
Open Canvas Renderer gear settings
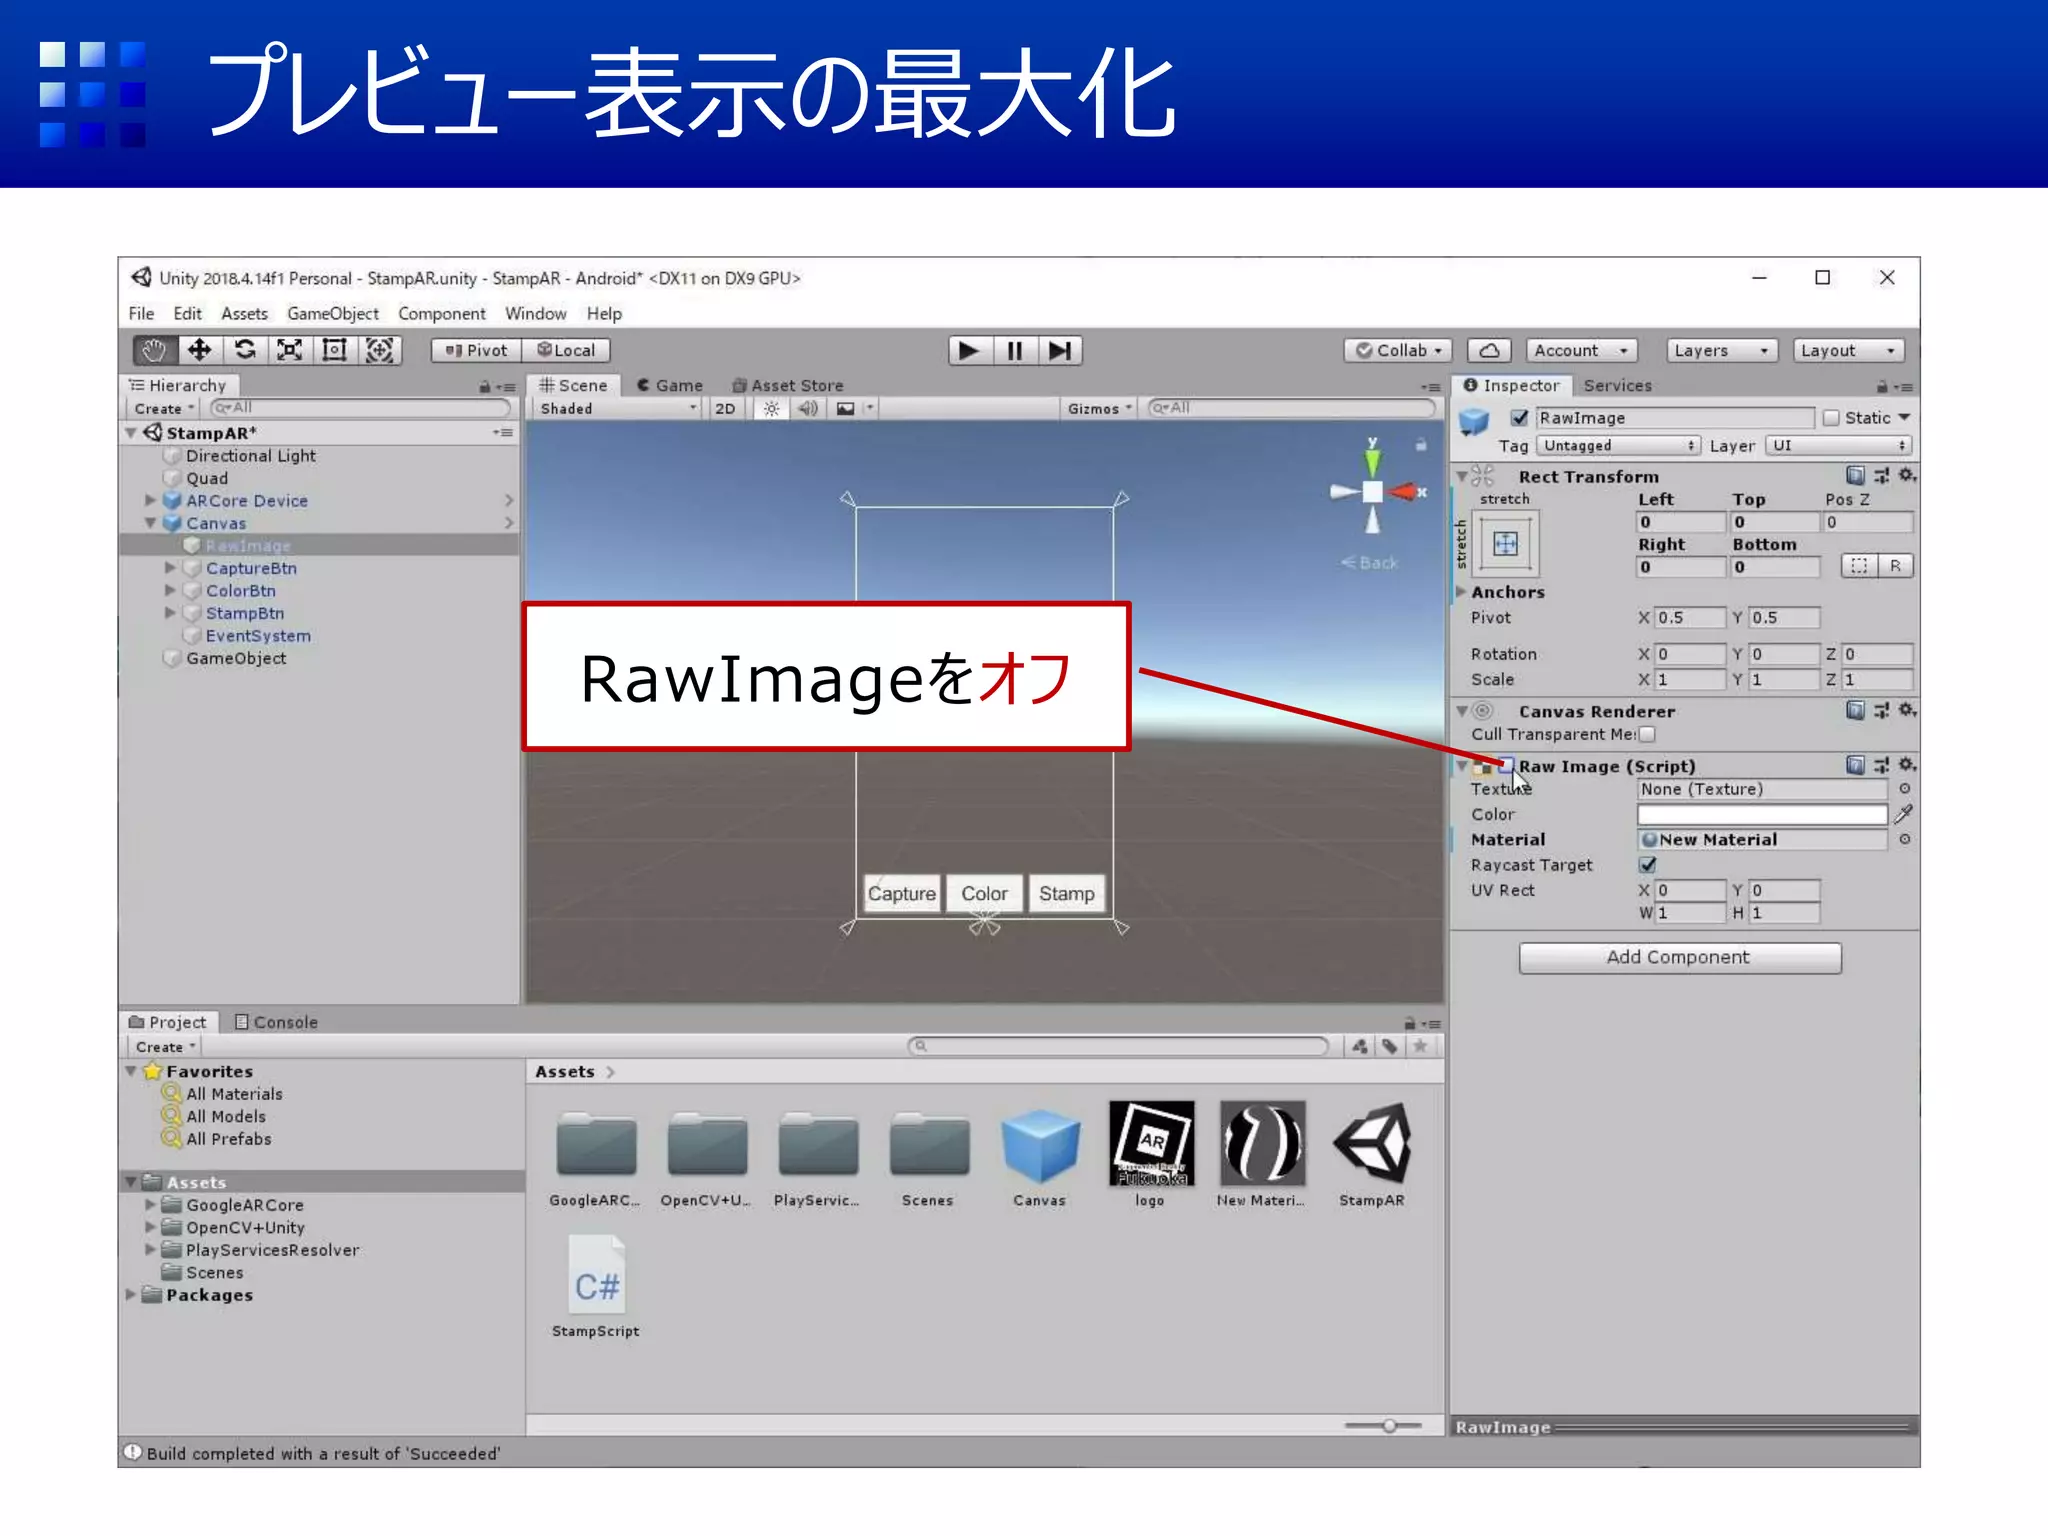[1908, 710]
